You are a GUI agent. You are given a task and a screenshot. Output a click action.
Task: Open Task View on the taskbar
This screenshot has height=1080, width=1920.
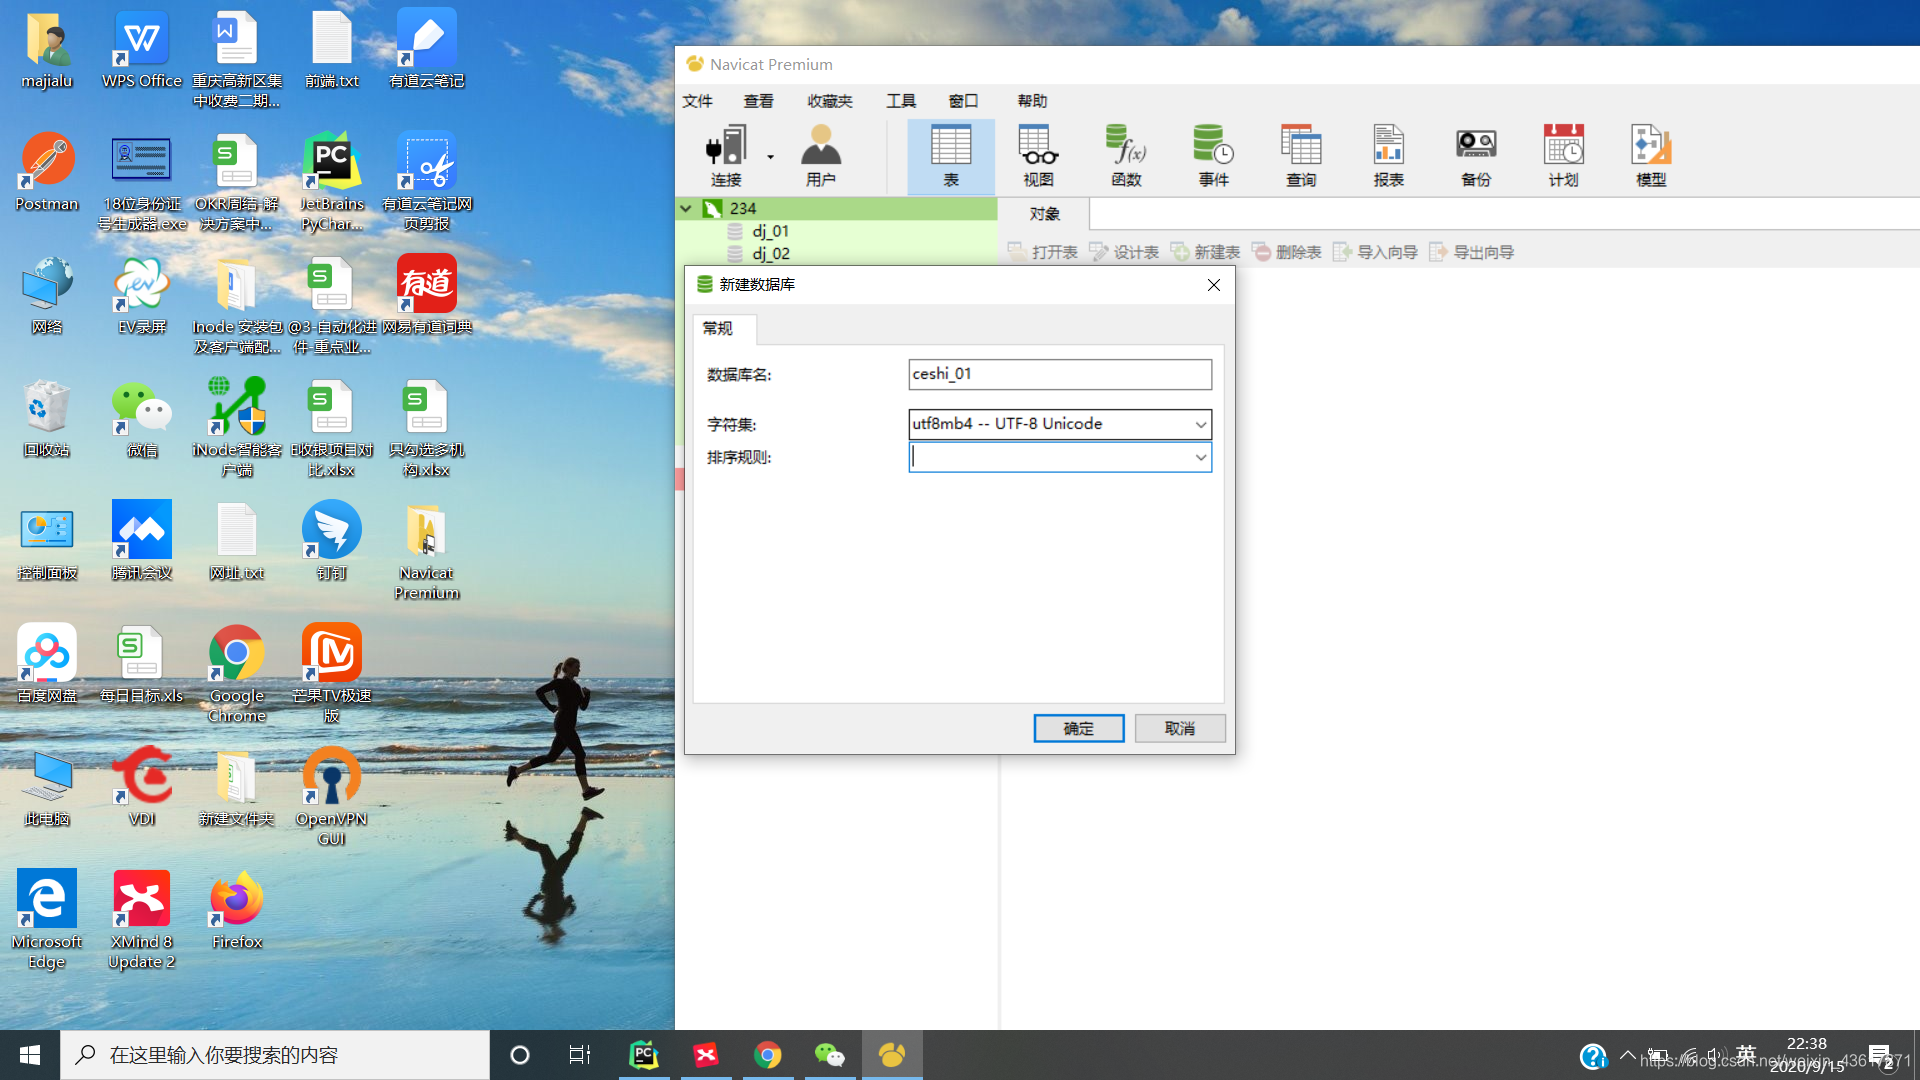pyautogui.click(x=580, y=1055)
